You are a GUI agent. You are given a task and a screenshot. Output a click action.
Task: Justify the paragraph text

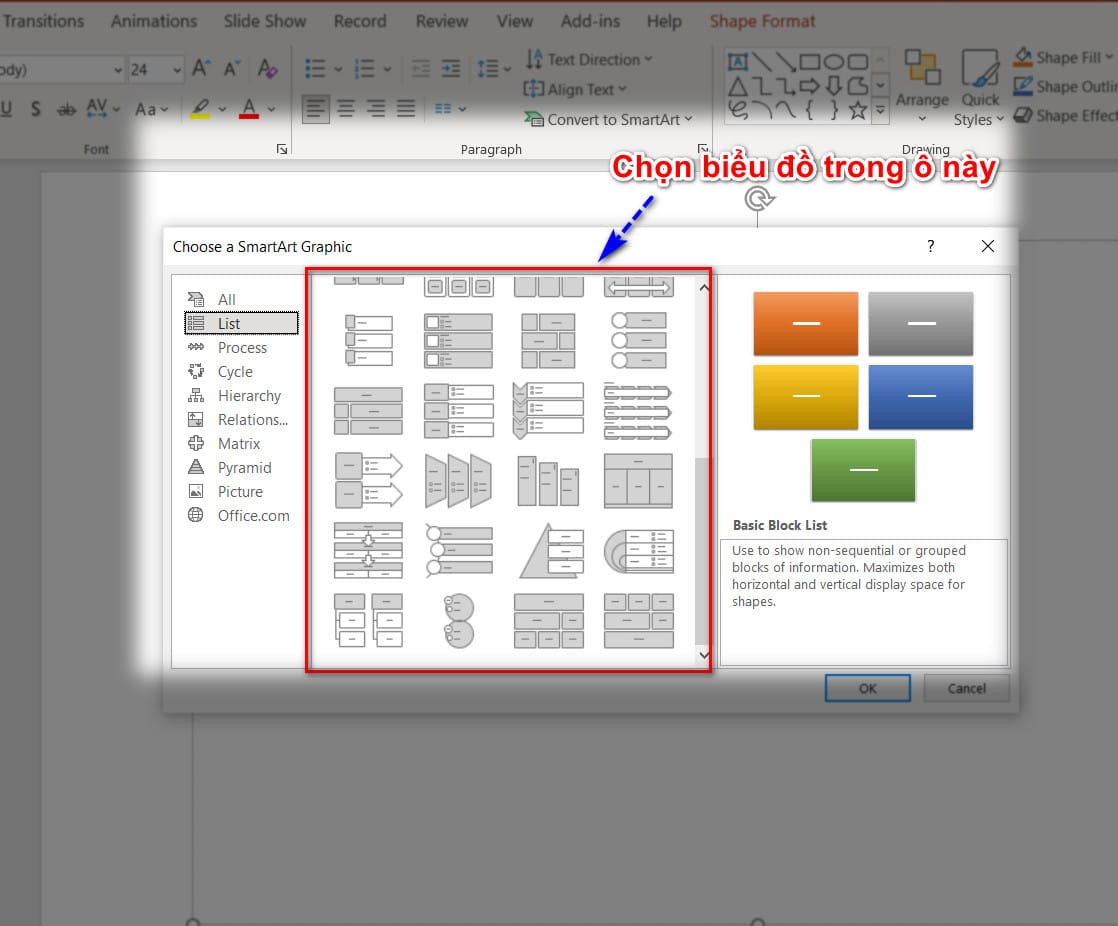point(406,109)
